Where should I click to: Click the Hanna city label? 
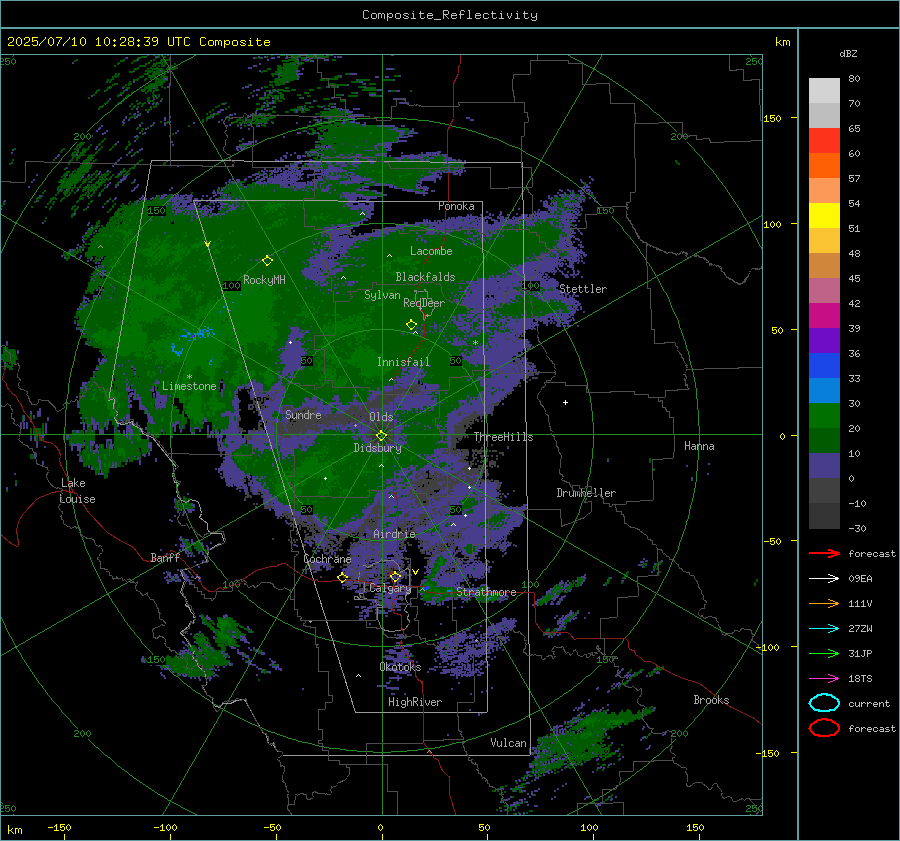click(699, 446)
